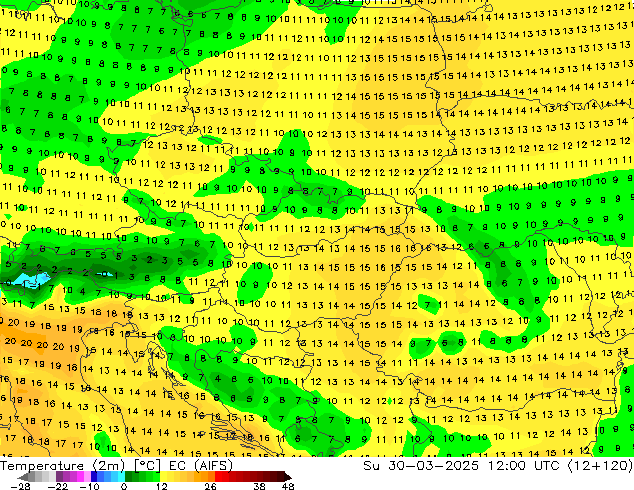Click the 'EC (AIFS)' model label
This screenshot has height=490, width=634.
(x=201, y=466)
